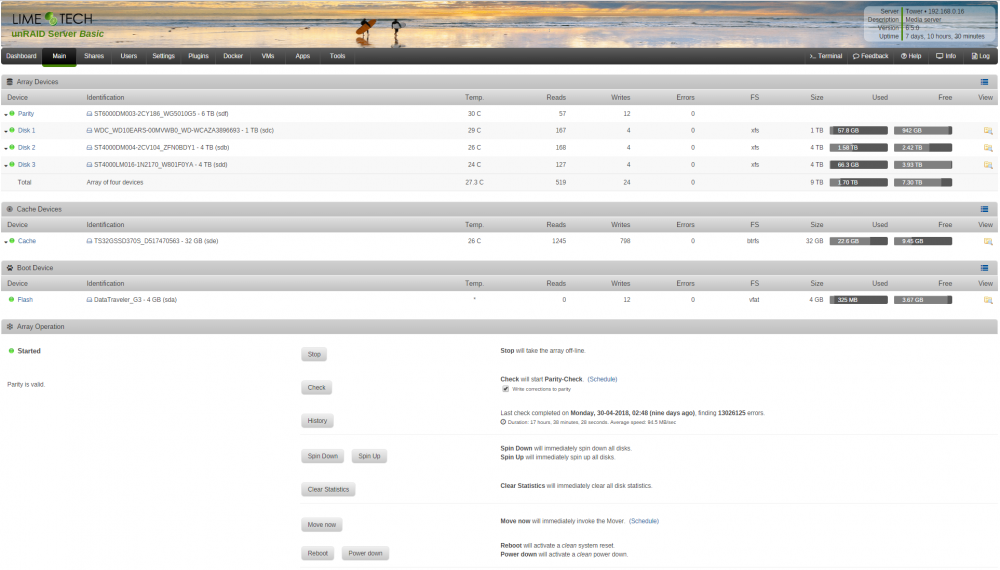Clear Statistics button
This screenshot has height=570, width=1000.
[328, 490]
